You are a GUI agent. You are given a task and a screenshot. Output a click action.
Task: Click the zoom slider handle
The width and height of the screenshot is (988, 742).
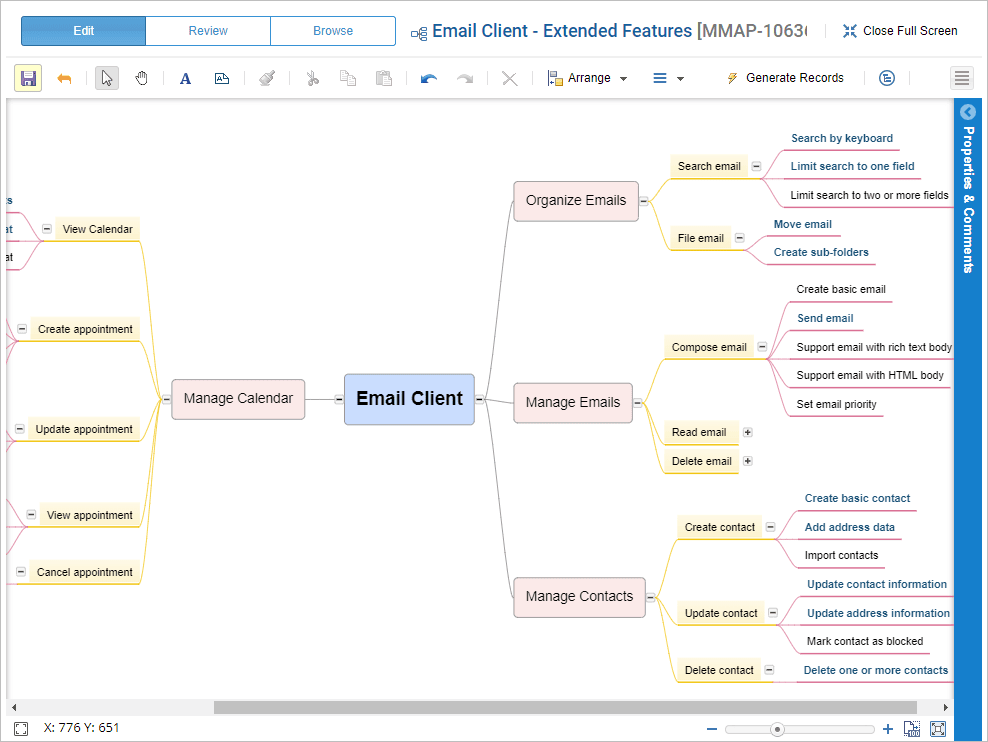777,729
